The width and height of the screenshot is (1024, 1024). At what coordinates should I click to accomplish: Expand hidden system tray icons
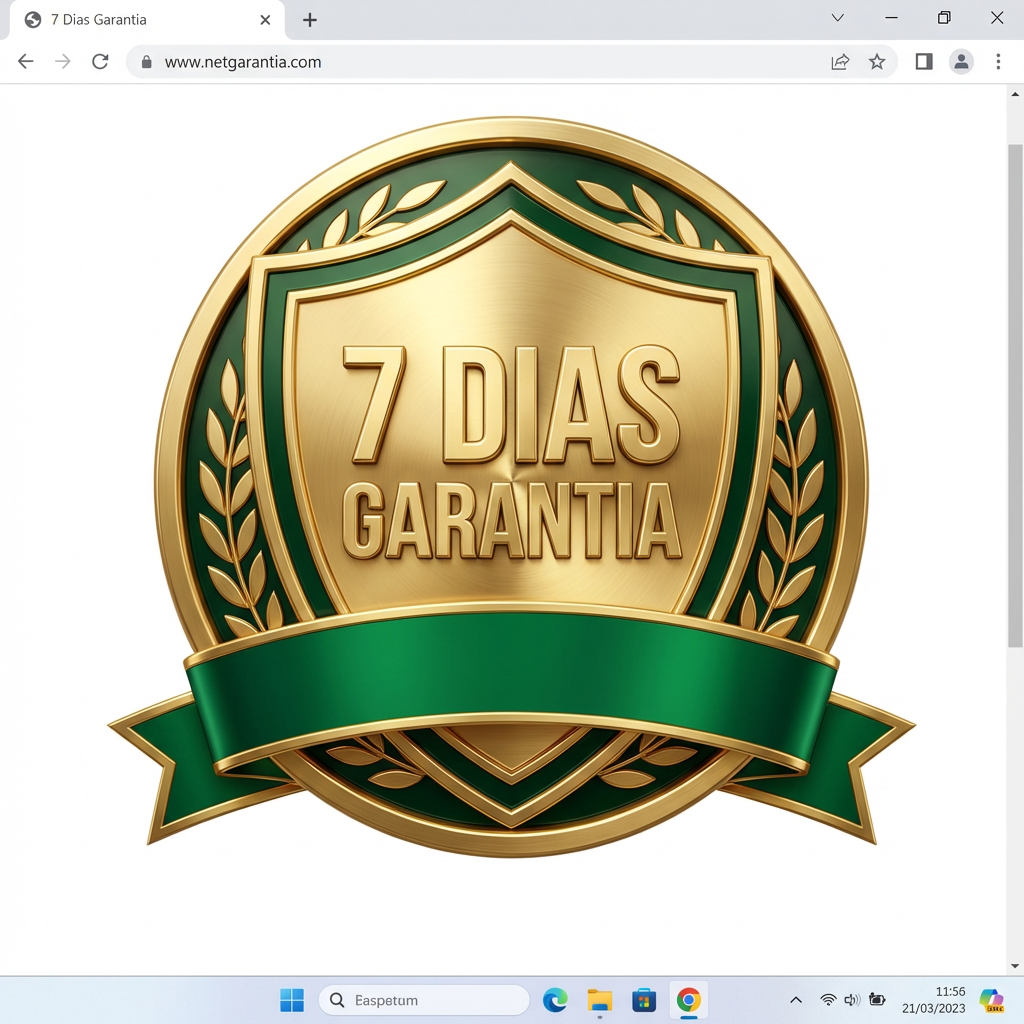[x=795, y=999]
